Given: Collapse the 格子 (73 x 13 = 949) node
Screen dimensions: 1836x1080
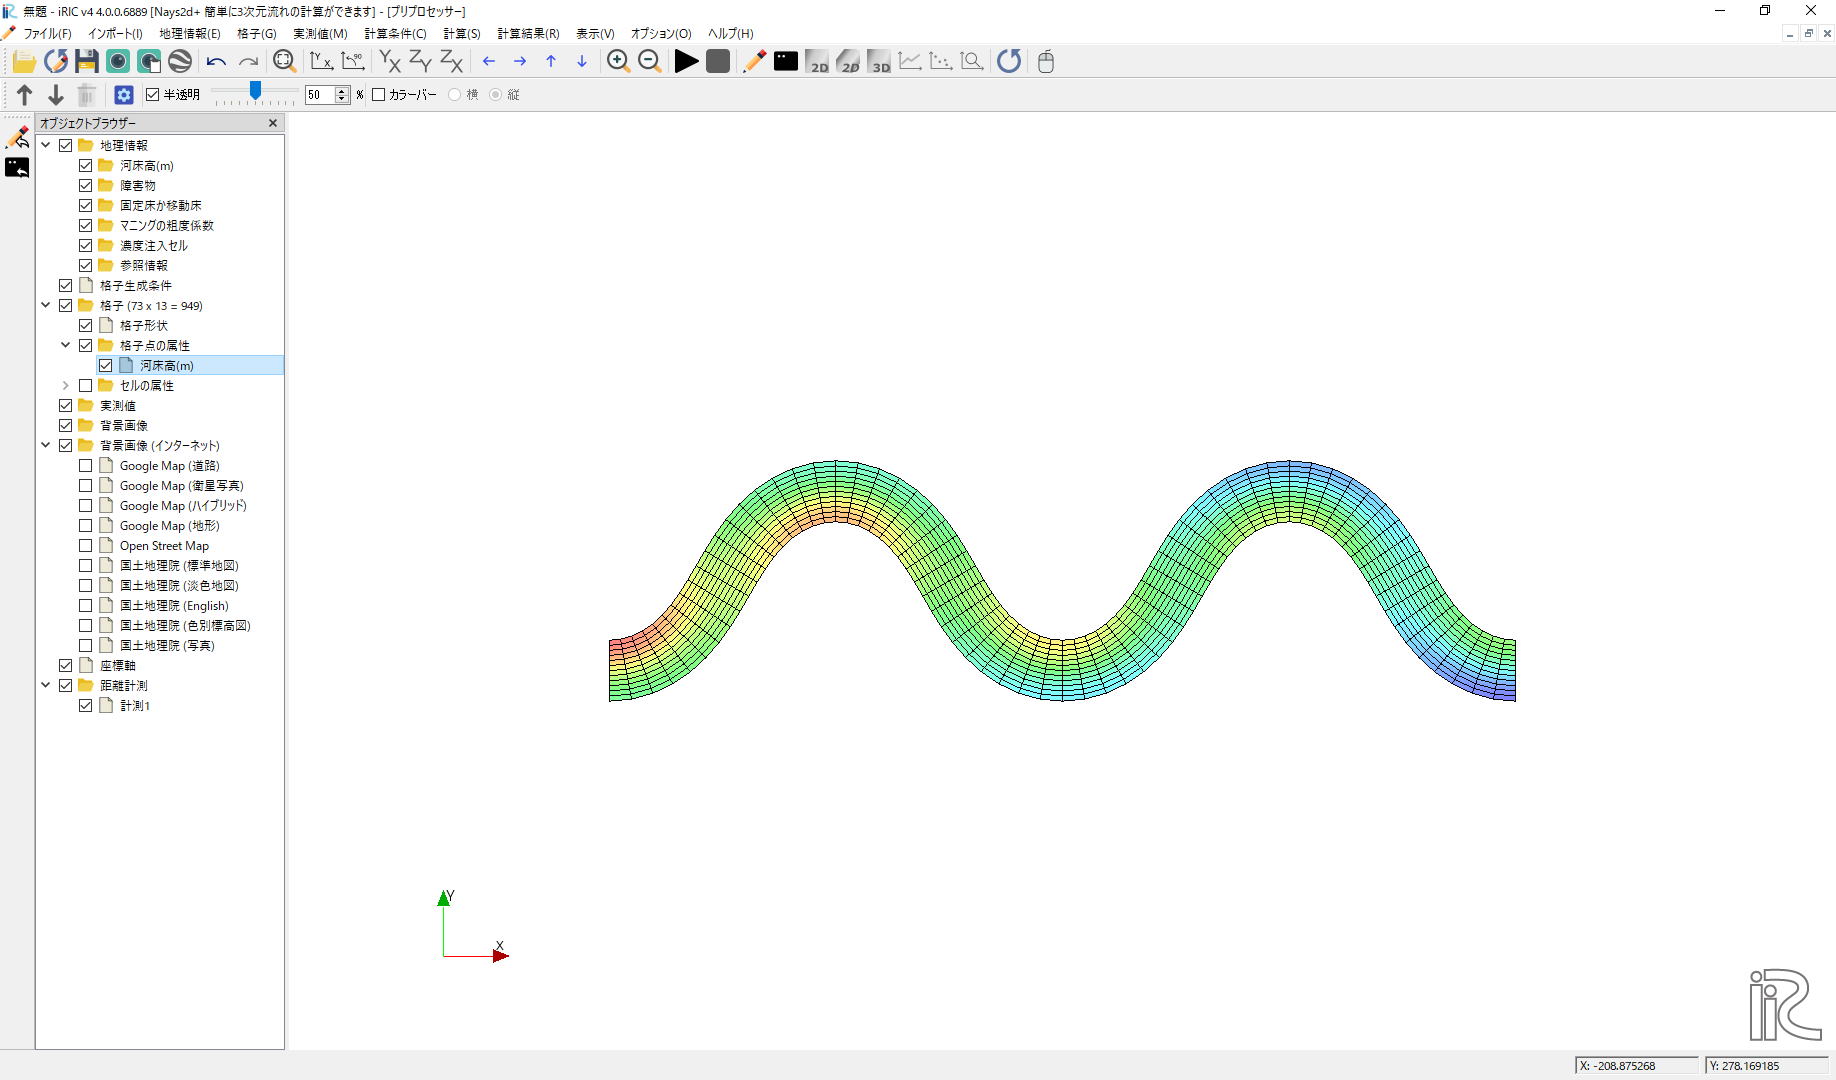Looking at the screenshot, I should click(x=46, y=306).
